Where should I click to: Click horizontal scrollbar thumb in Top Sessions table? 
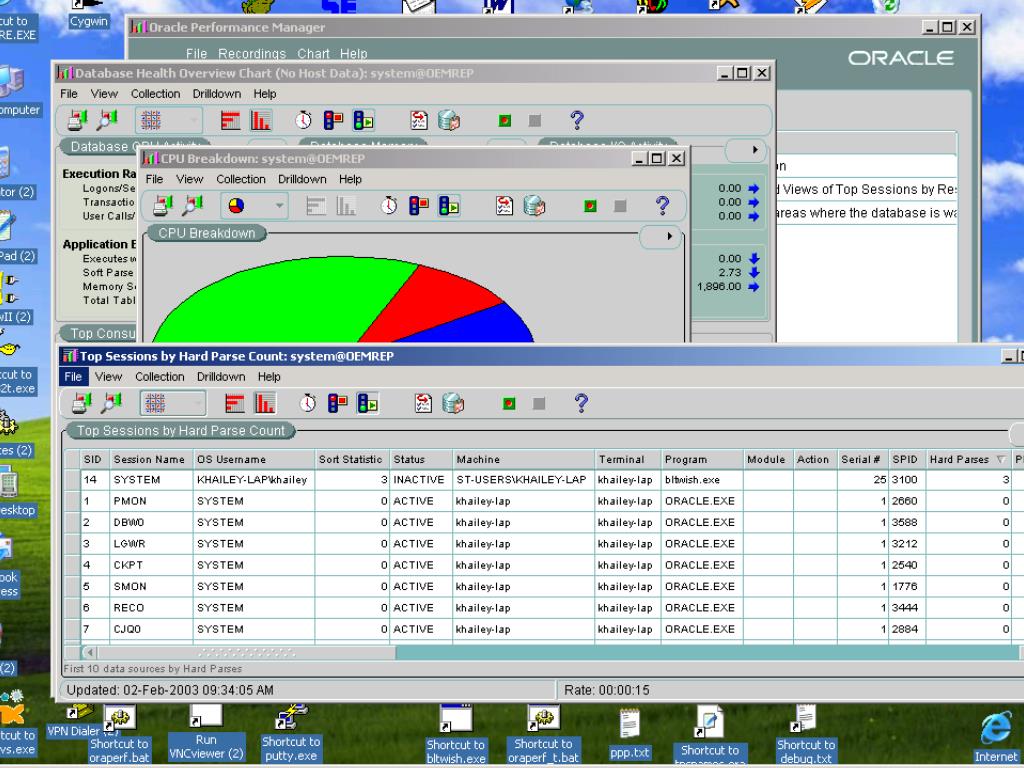(x=247, y=652)
